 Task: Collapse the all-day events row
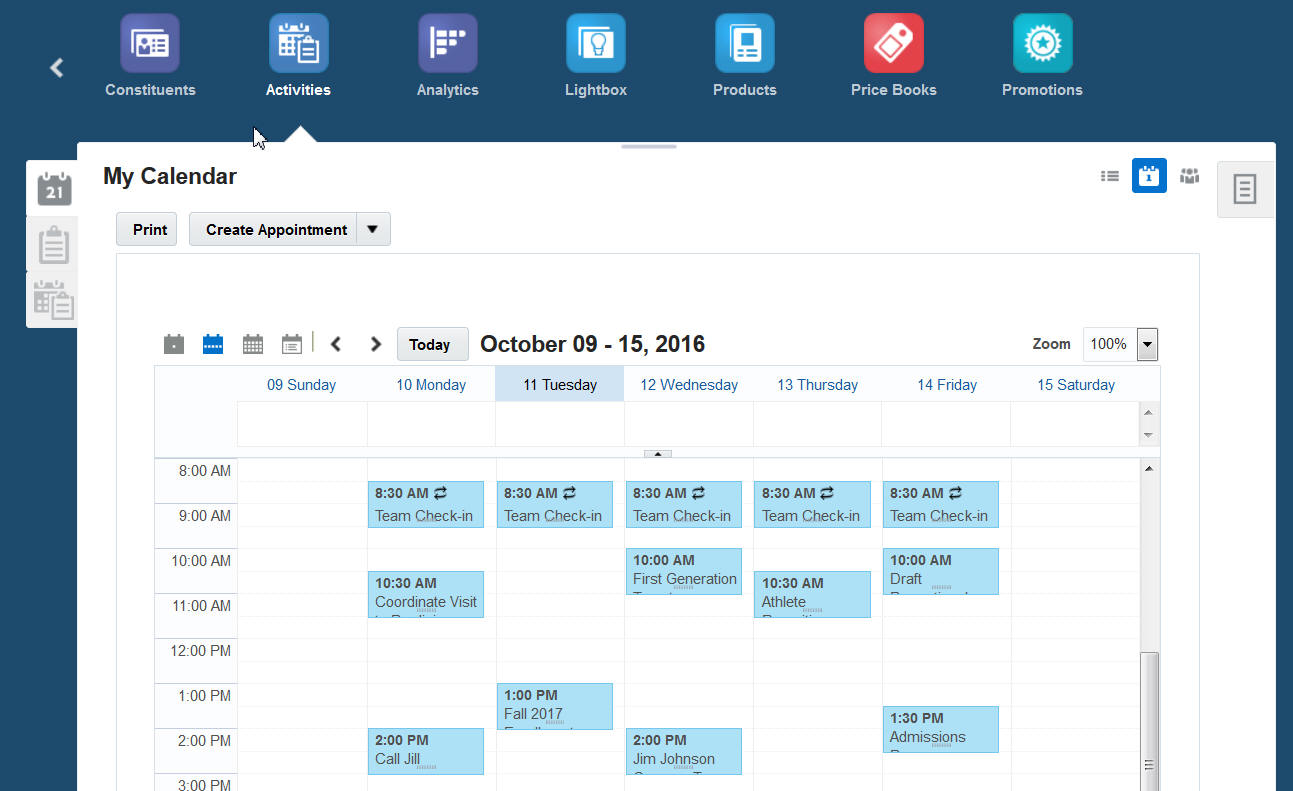pyautogui.click(x=657, y=453)
